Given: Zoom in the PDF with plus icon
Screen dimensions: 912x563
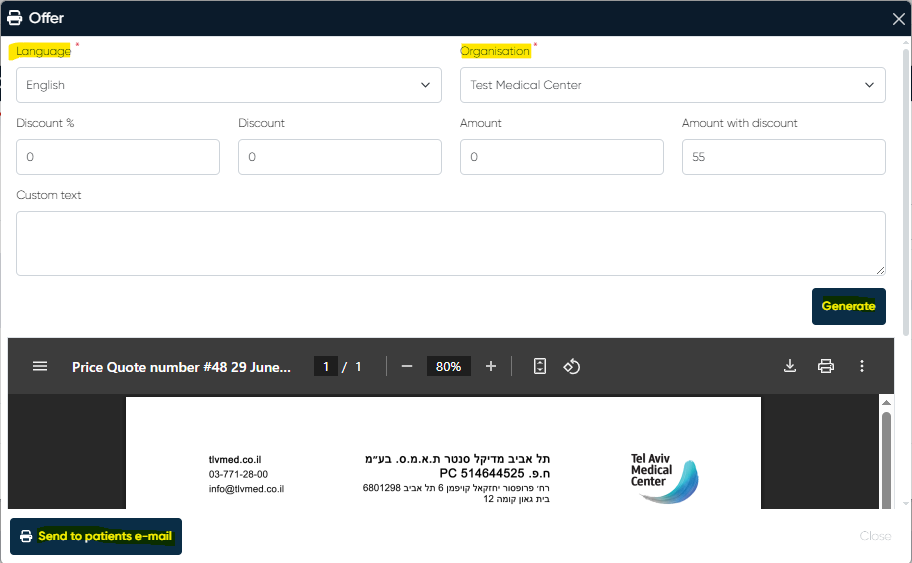Looking at the screenshot, I should tap(491, 367).
